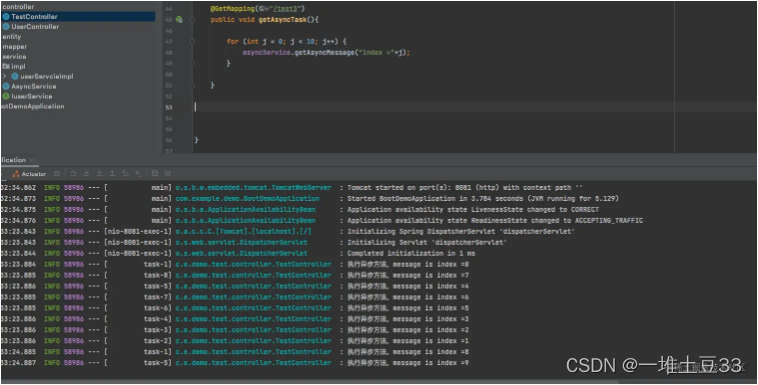Click the 'LivenessState changed to CORRECT' log line
This screenshot has height=385, width=758.
pos(473,209)
